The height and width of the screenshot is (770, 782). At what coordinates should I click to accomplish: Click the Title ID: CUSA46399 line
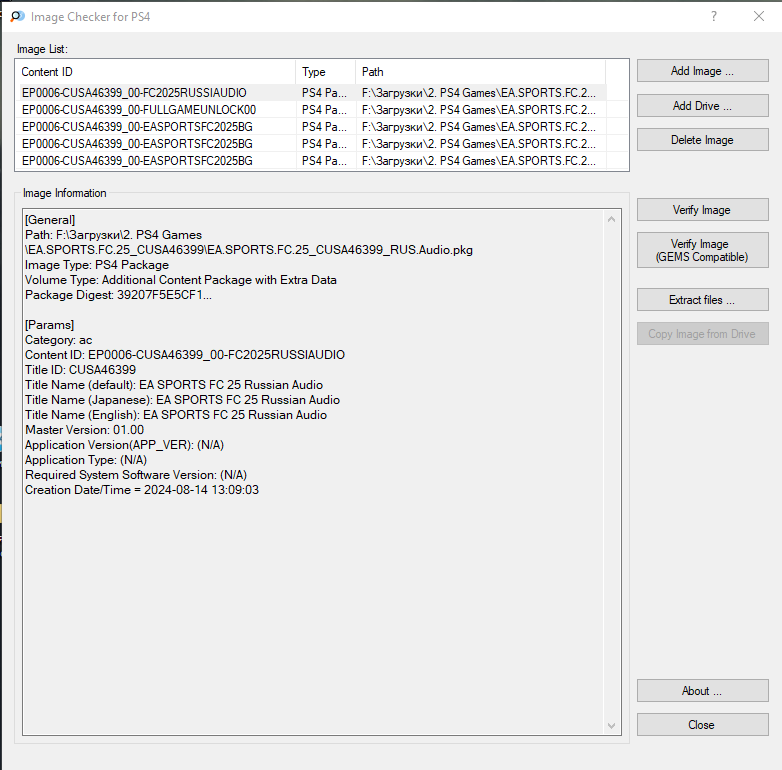[80, 370]
